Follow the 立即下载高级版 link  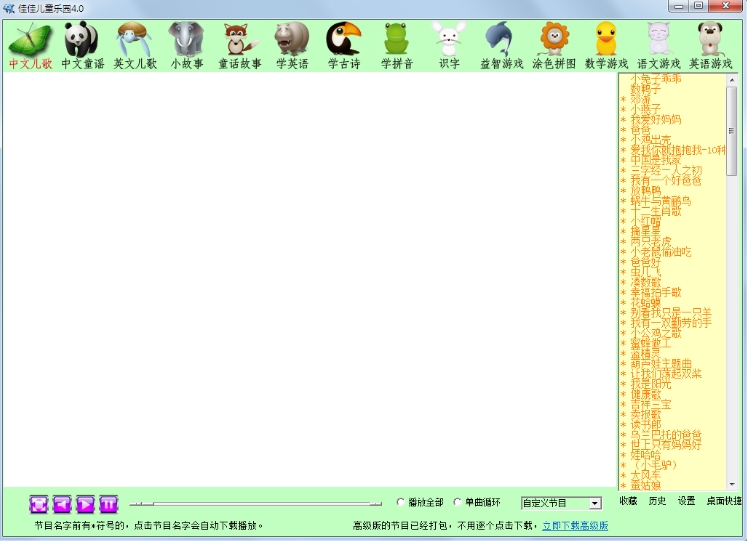coord(575,526)
